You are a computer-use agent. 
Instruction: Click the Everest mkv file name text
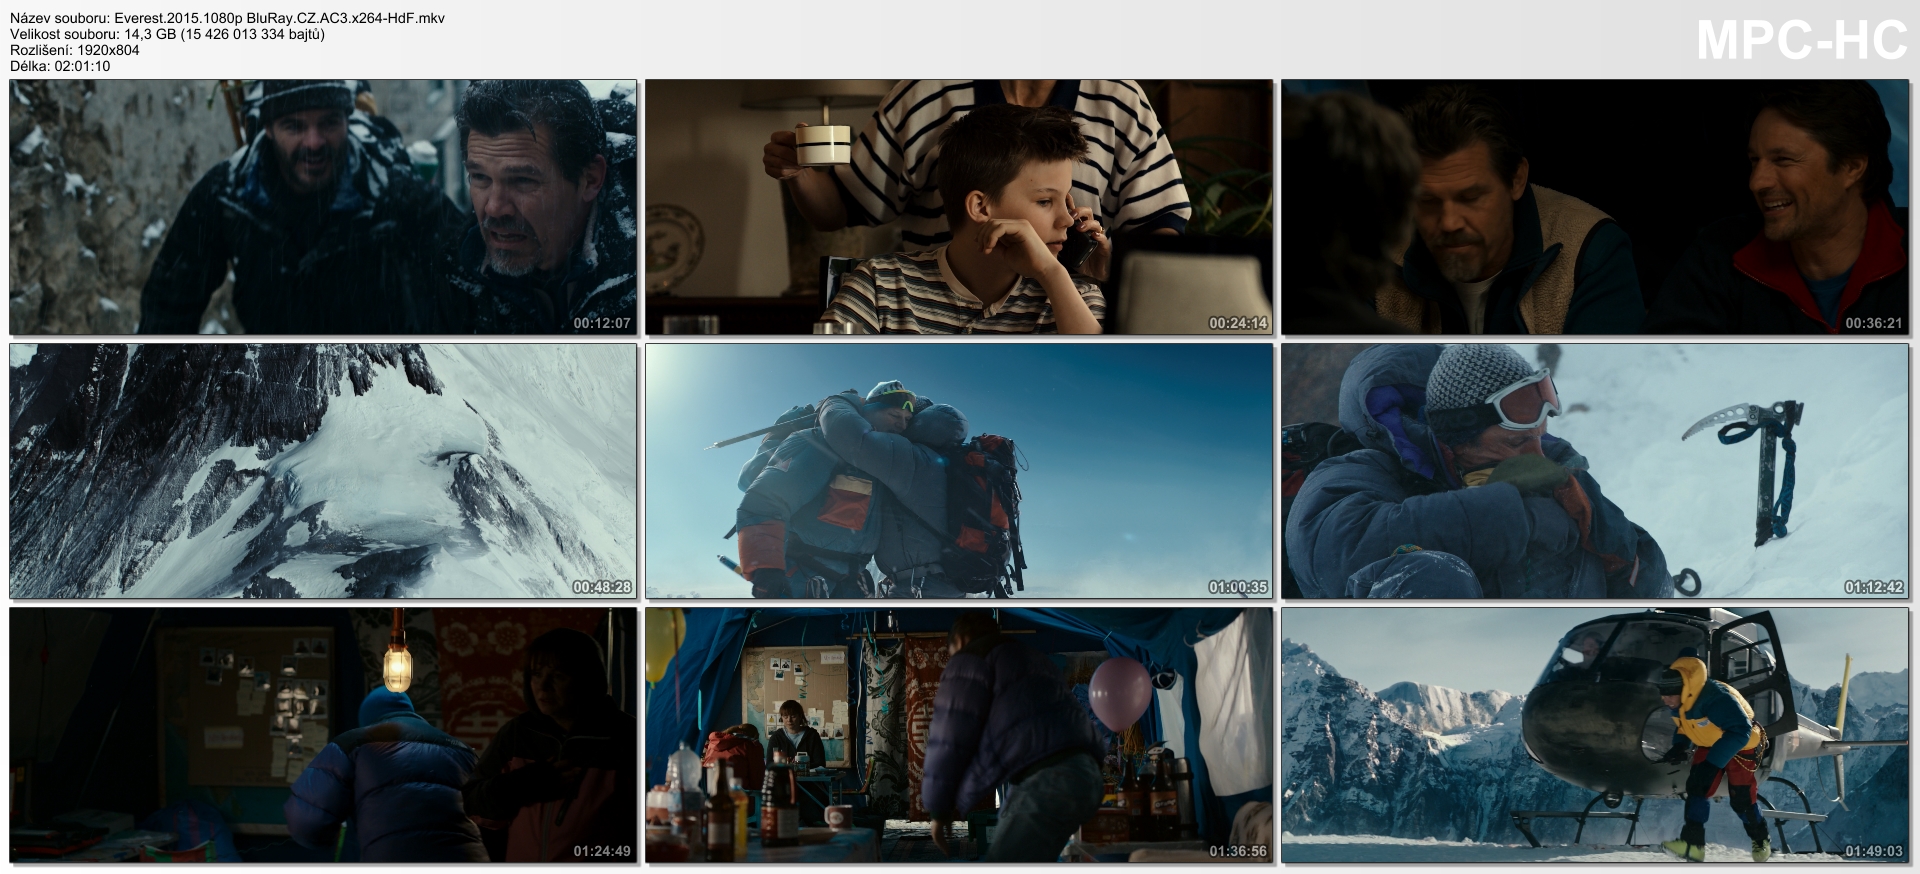pos(228,18)
